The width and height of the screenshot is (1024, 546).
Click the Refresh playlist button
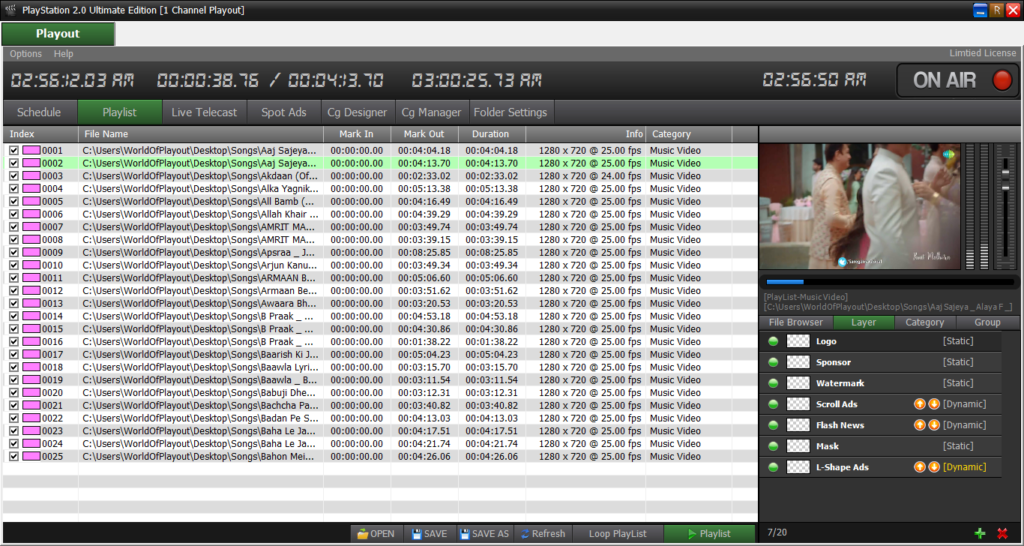[x=542, y=534]
